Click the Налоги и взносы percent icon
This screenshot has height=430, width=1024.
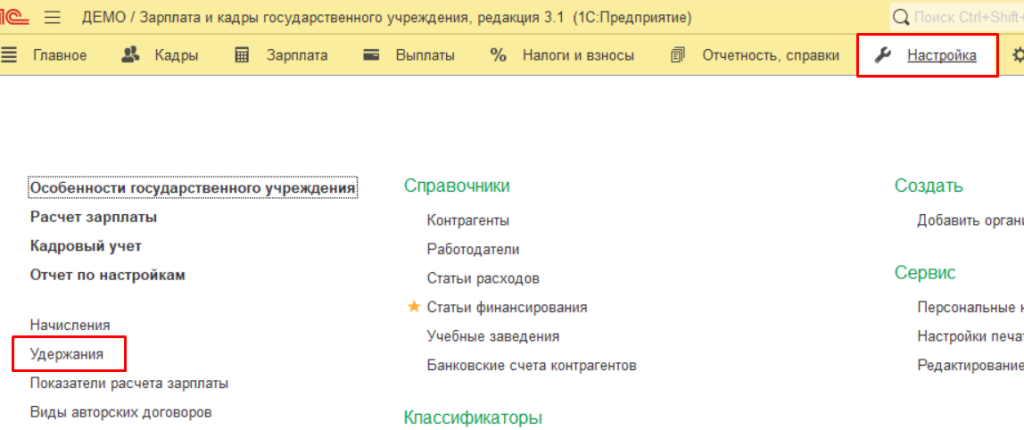pyautogui.click(x=498, y=55)
